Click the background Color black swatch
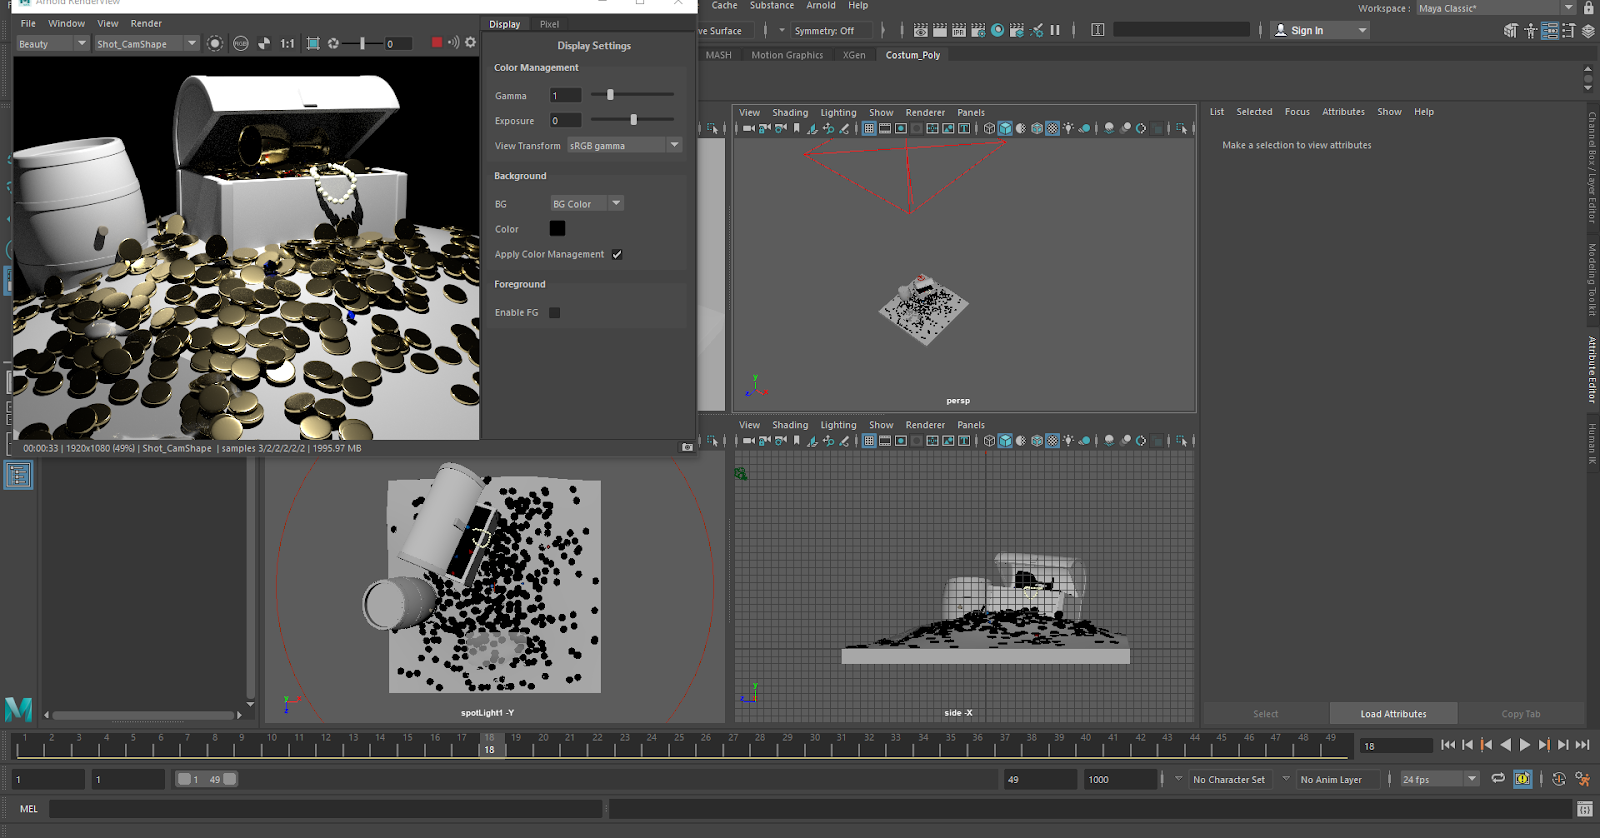The image size is (1600, 838). pyautogui.click(x=557, y=229)
